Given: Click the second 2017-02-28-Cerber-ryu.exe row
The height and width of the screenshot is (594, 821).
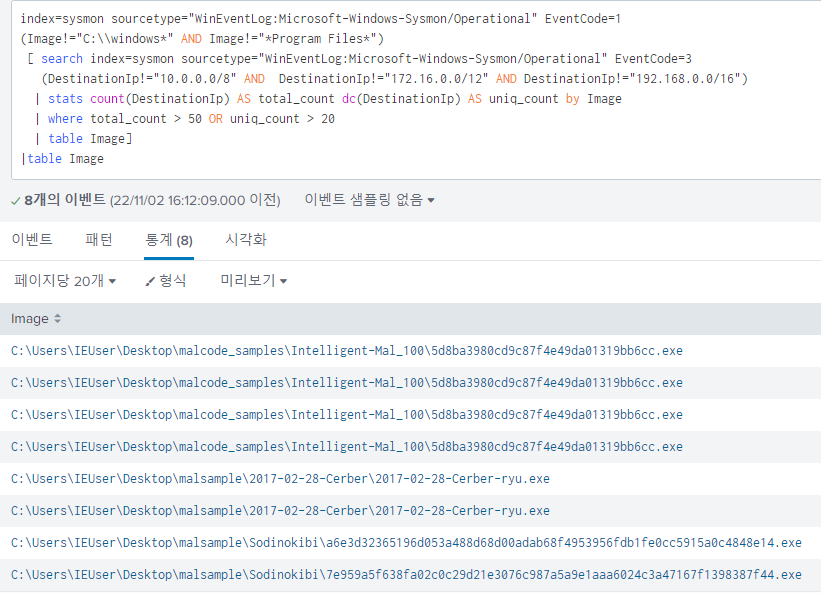Looking at the screenshot, I should tap(410, 511).
